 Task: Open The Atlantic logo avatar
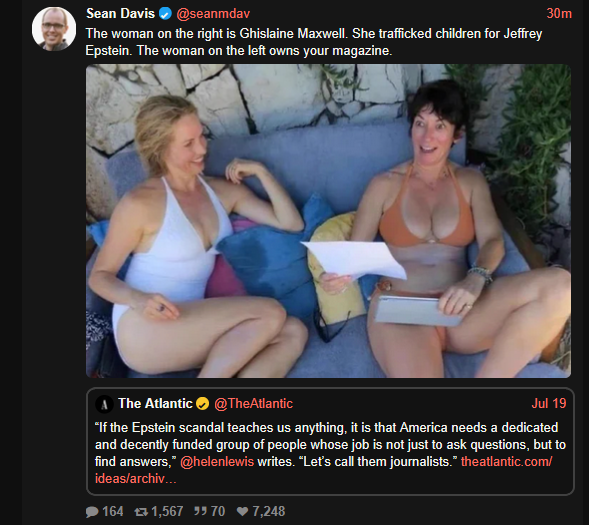[x=104, y=404]
